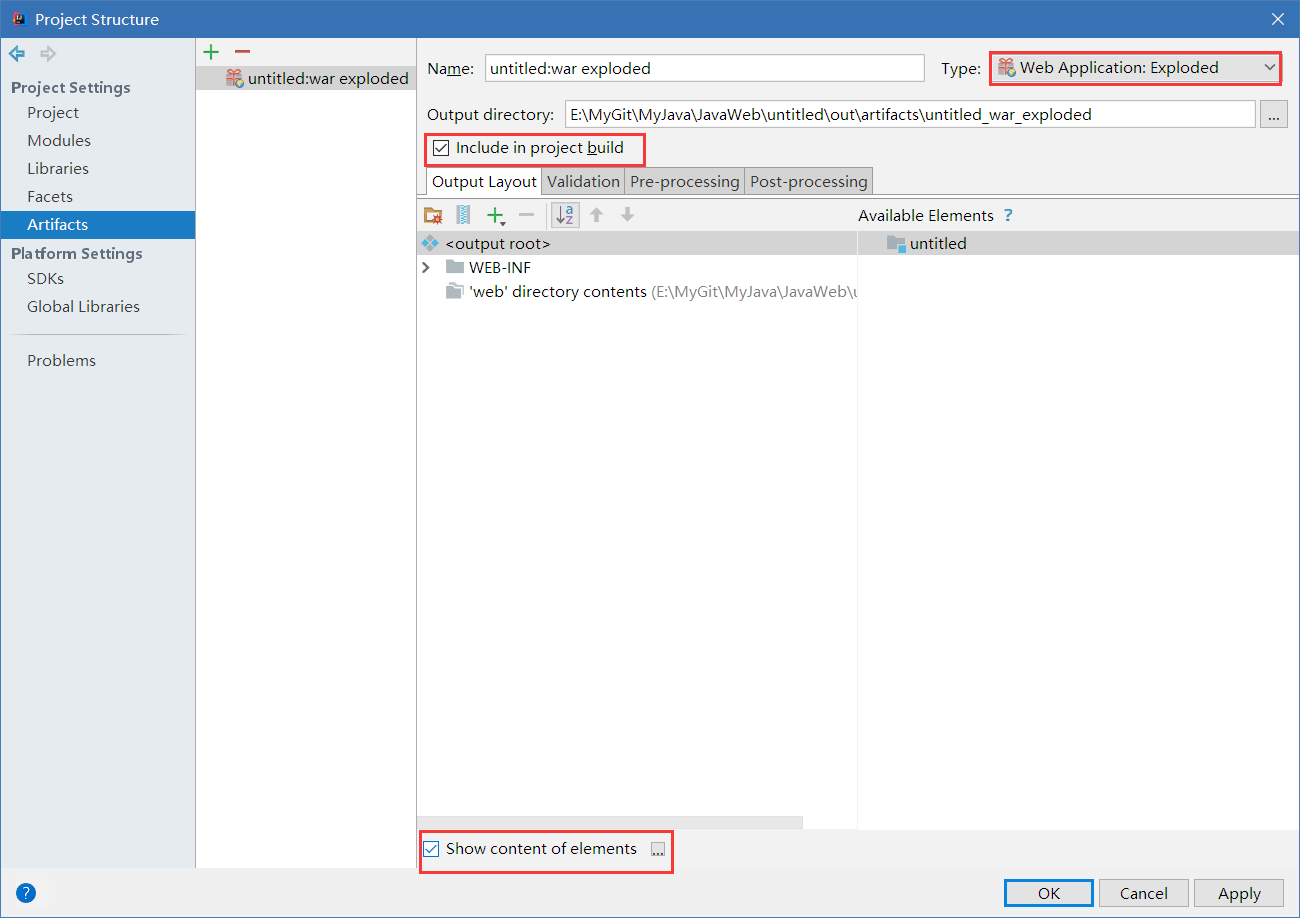The image size is (1300, 918).
Task: Toggle Show content of elements checkbox
Action: coord(431,849)
